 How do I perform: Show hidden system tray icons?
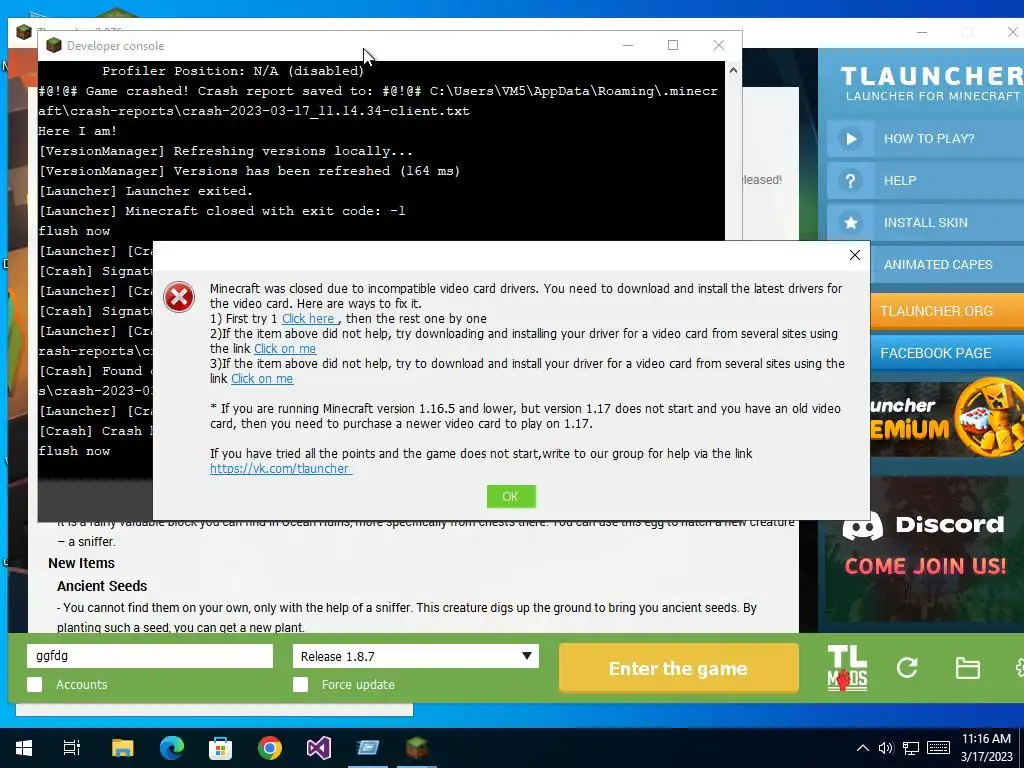(863, 748)
